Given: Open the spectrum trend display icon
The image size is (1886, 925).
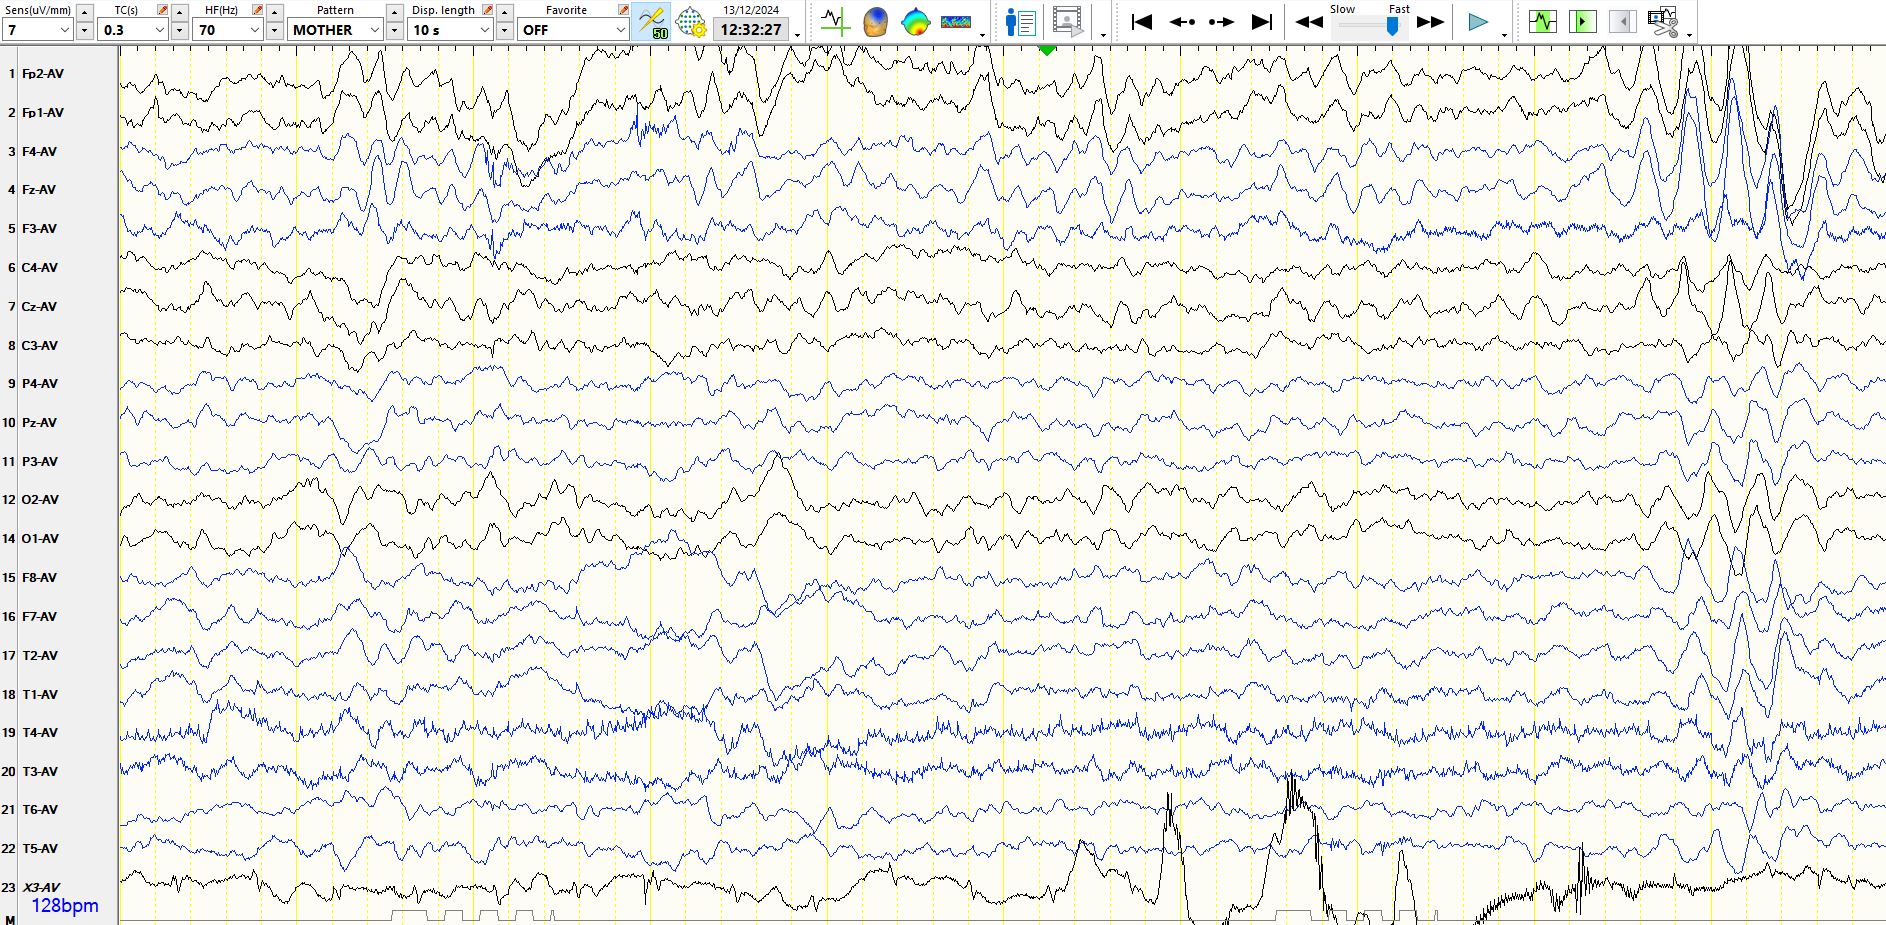Looking at the screenshot, I should [956, 22].
